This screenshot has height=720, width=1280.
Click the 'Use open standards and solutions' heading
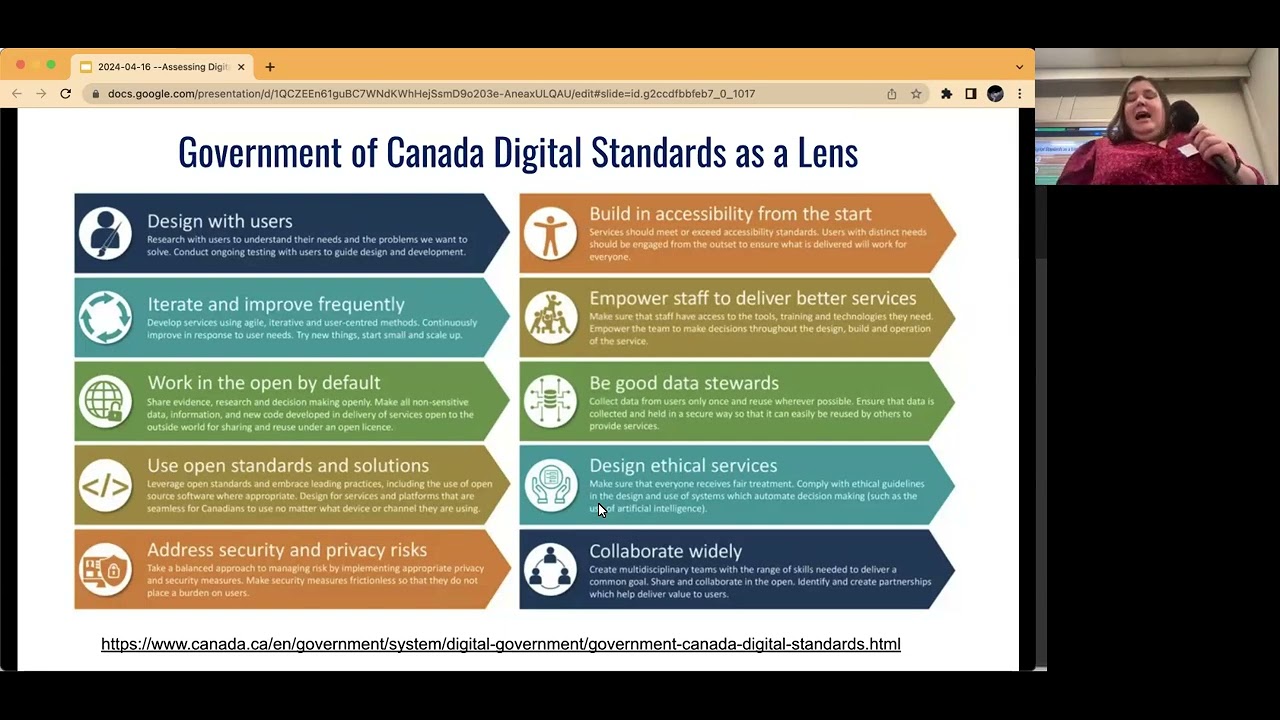pos(288,465)
